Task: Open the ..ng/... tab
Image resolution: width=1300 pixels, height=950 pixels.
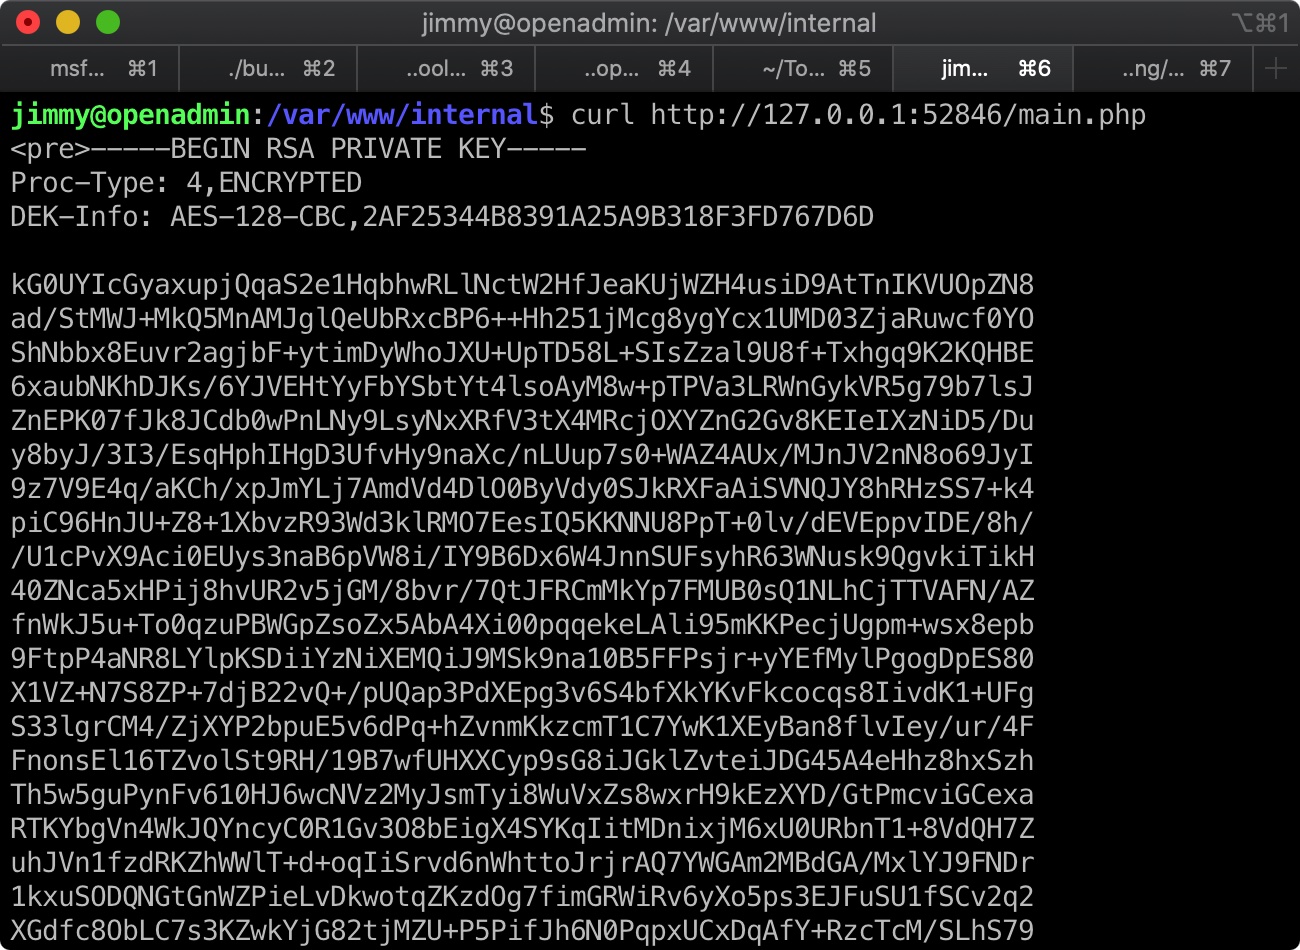Action: point(1162,69)
